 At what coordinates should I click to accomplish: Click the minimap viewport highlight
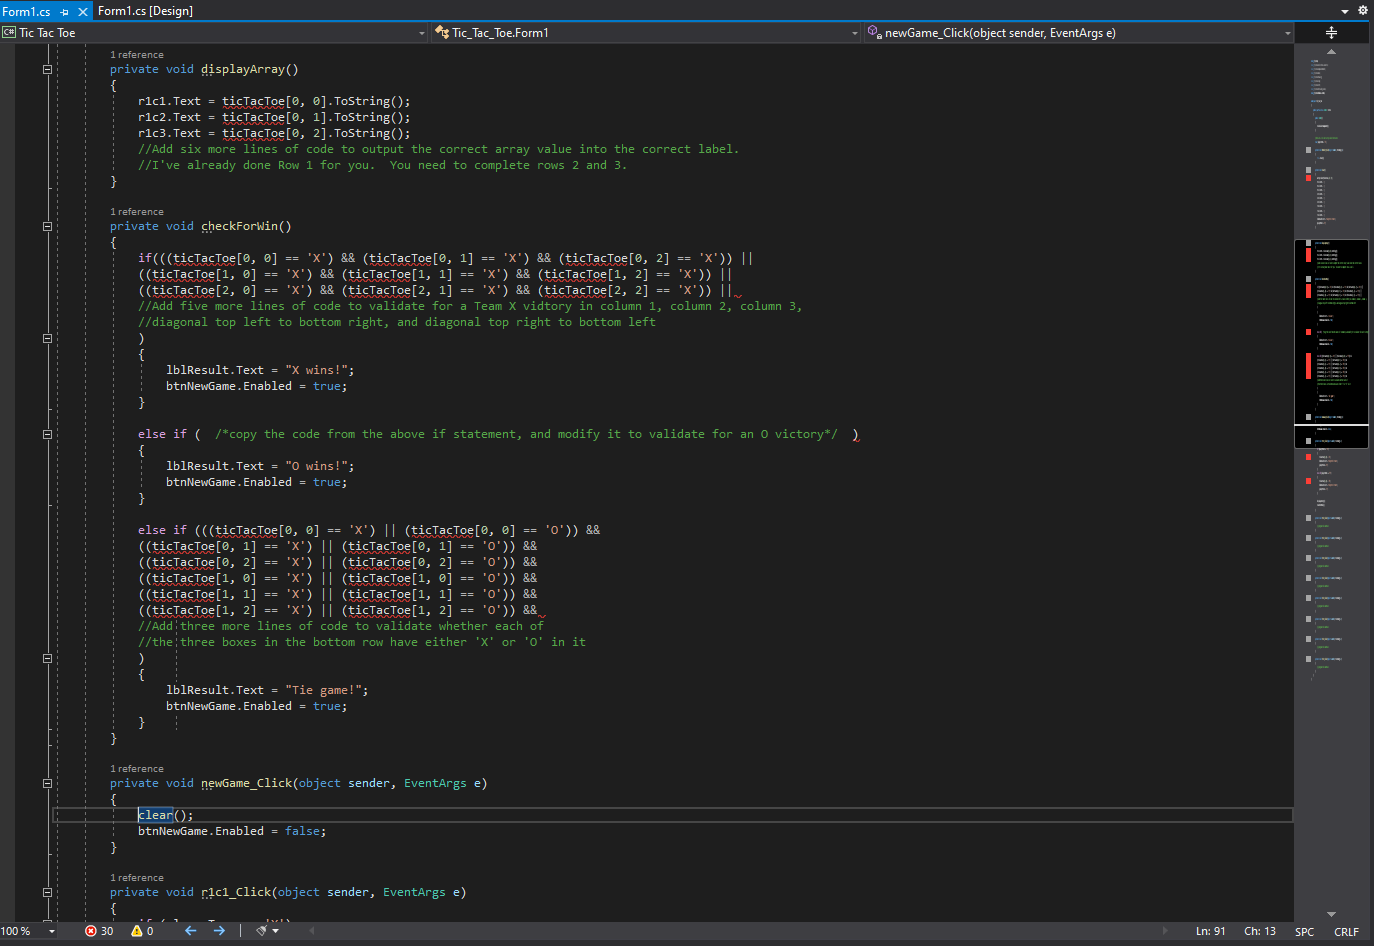1331,344
